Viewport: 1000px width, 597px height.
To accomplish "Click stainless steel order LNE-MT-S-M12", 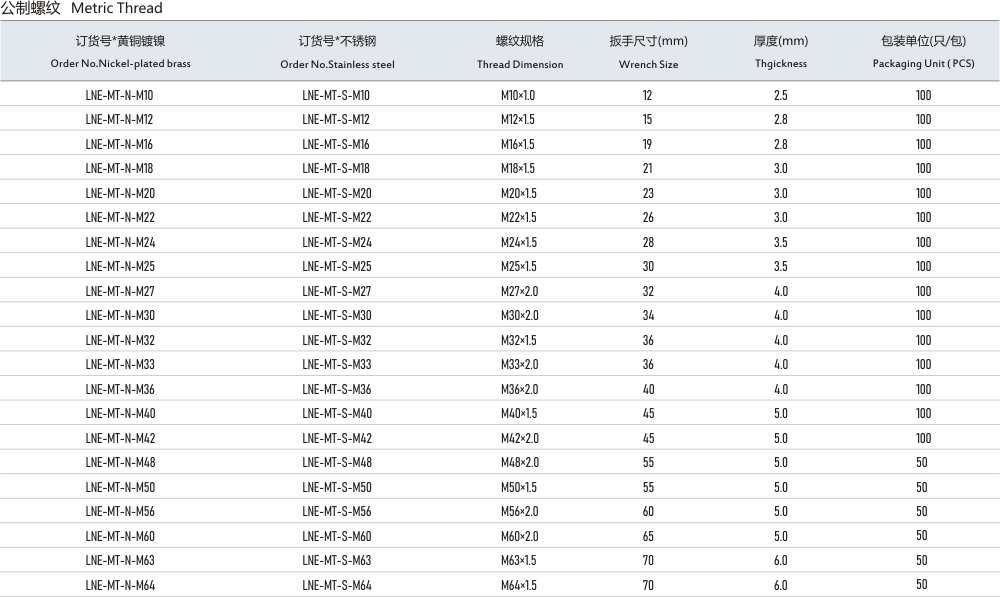I will [336, 120].
